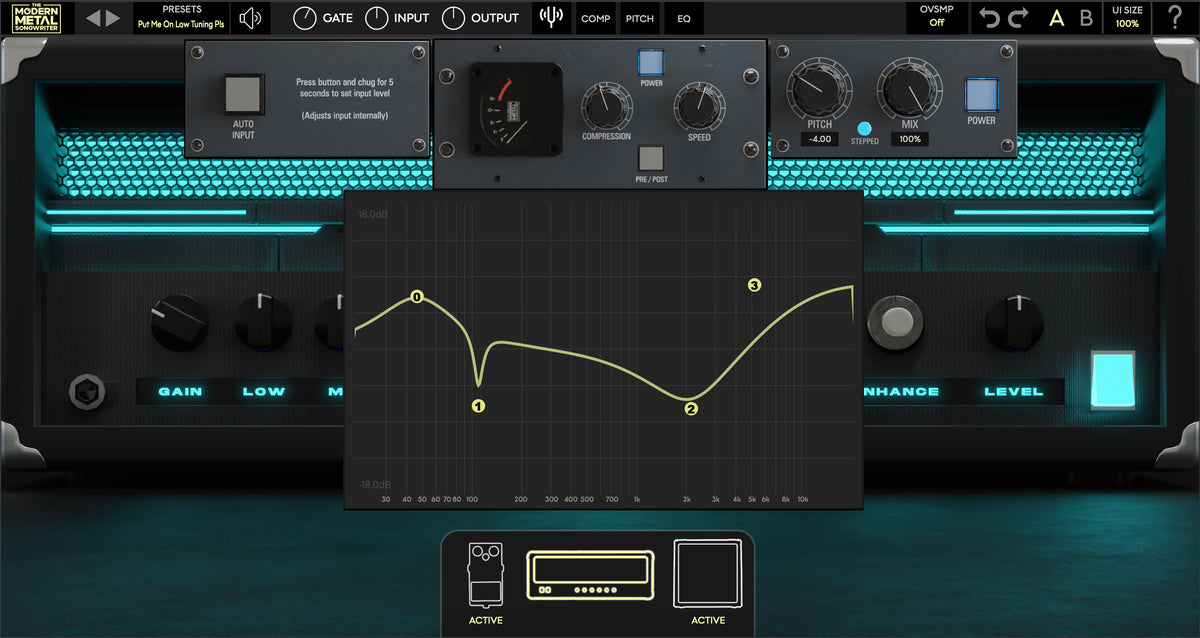Open the UI SIZE 100% selector

click(x=1127, y=17)
